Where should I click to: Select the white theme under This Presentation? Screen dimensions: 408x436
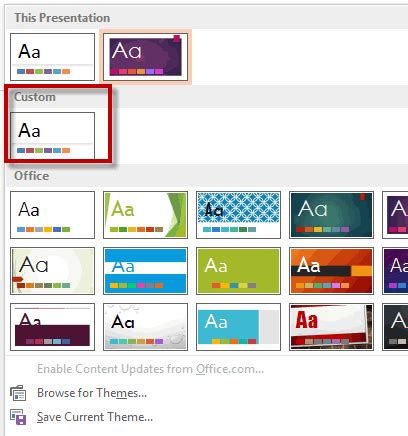[x=53, y=57]
